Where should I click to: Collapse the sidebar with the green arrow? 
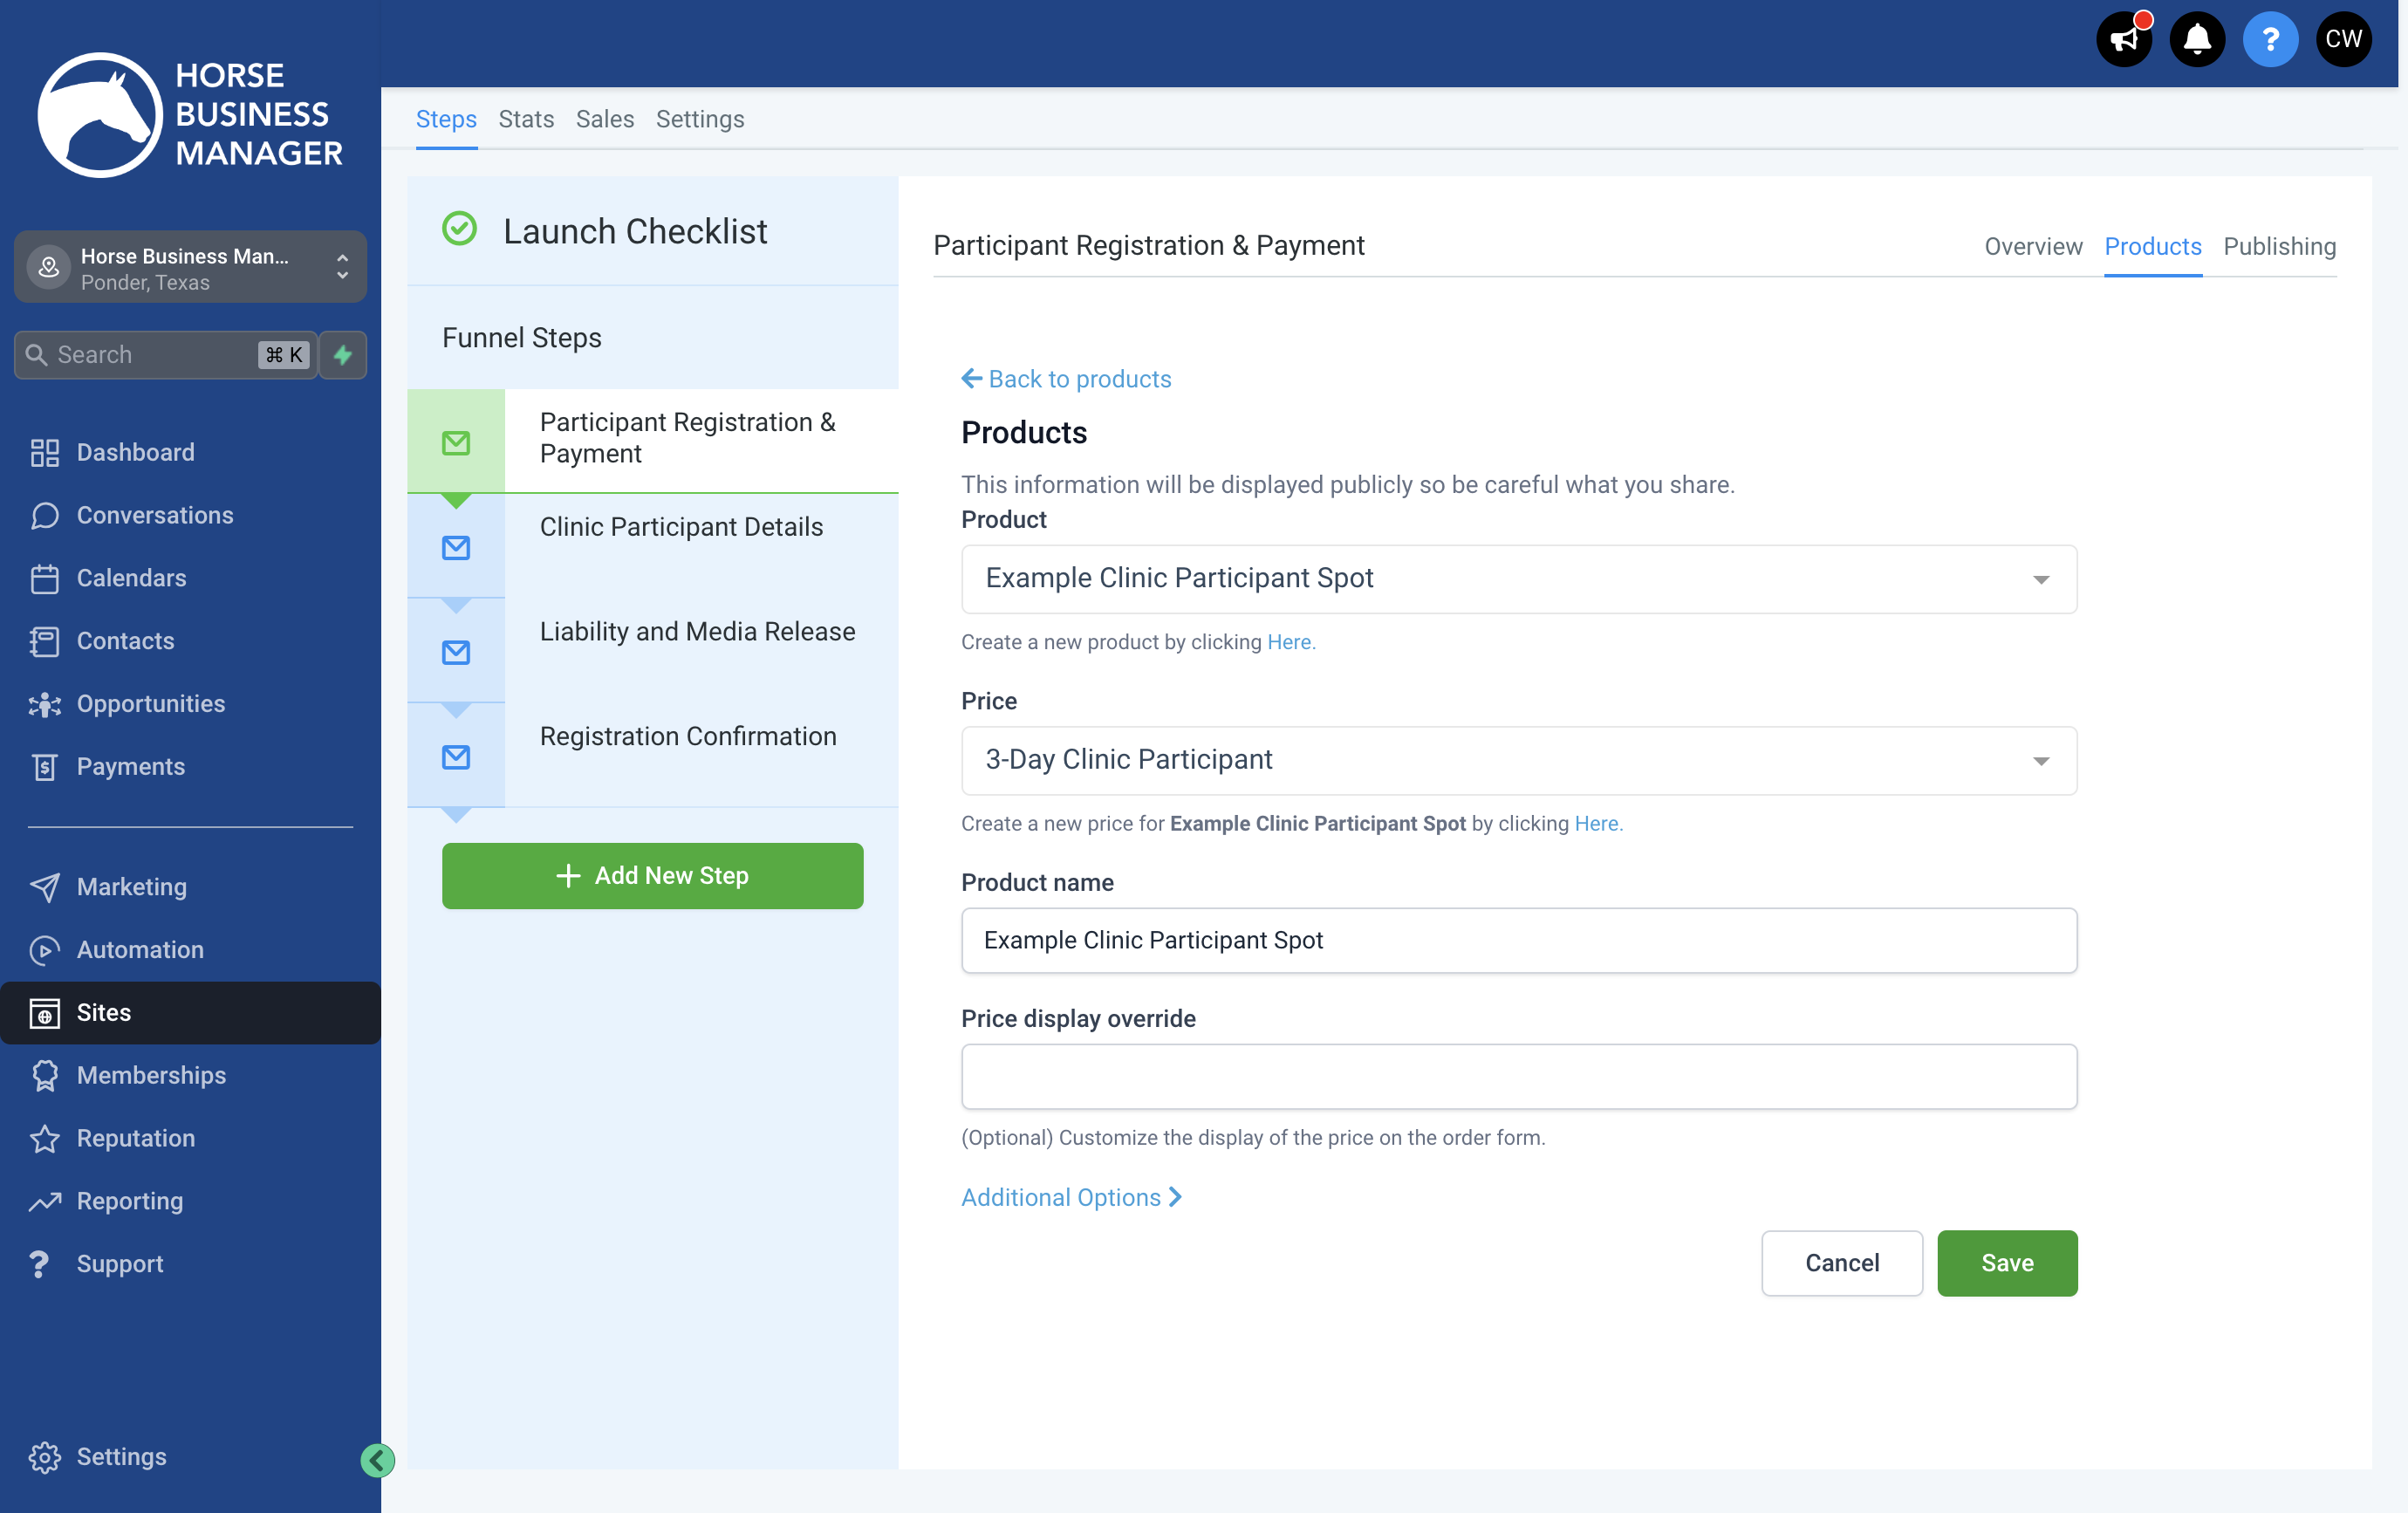click(377, 1460)
